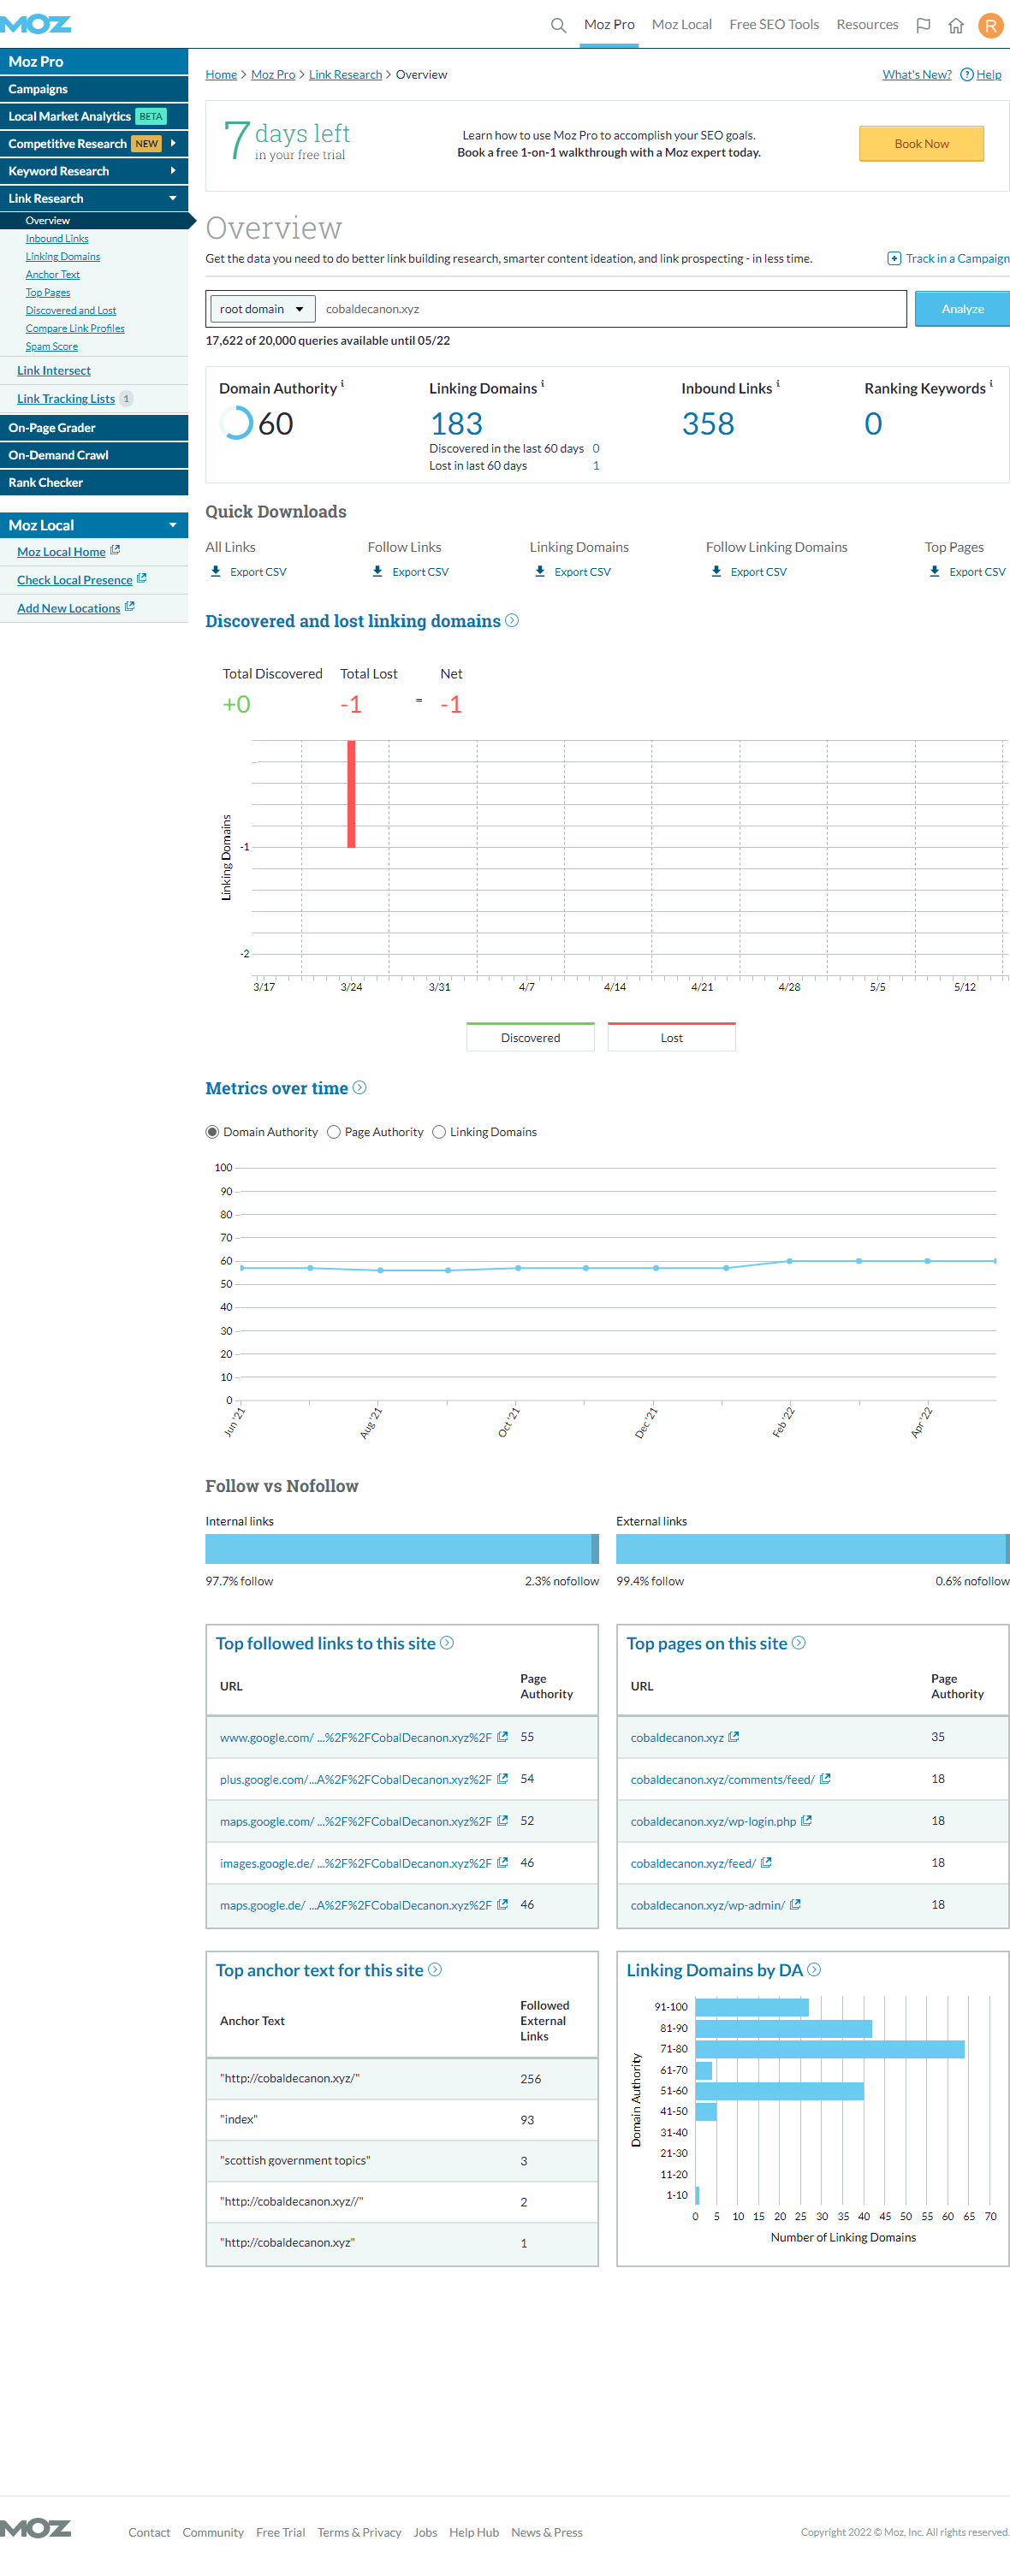Select the Page Authority radio button
1010x2576 pixels.
click(334, 1131)
